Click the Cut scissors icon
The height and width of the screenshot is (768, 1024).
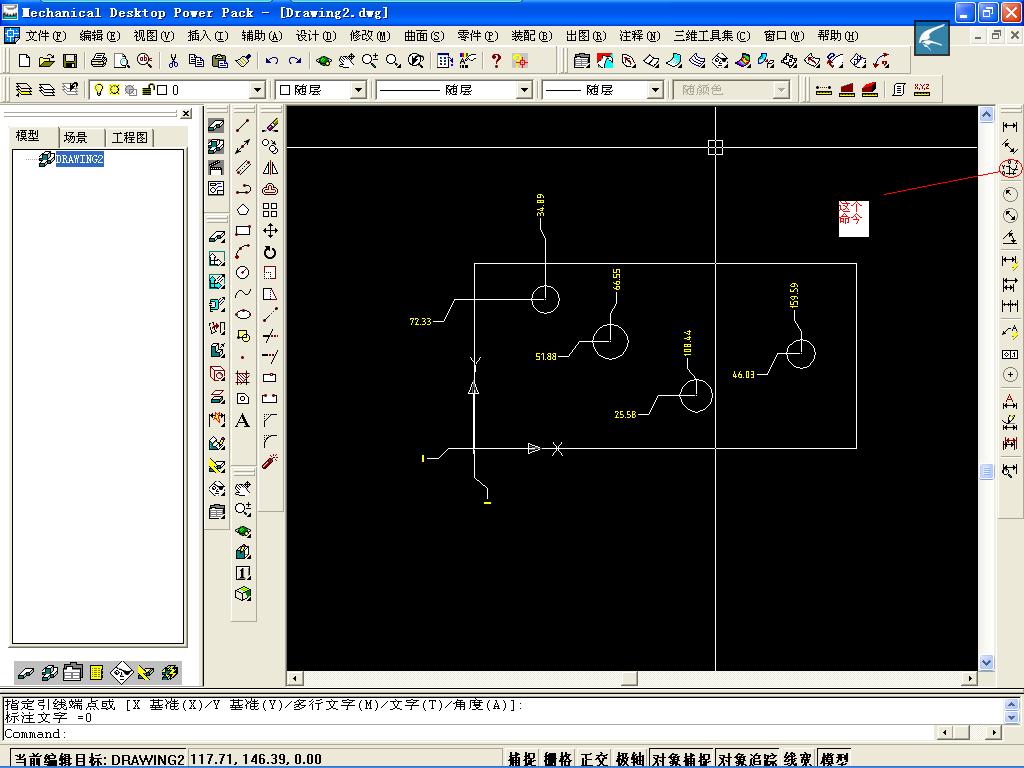click(x=173, y=61)
